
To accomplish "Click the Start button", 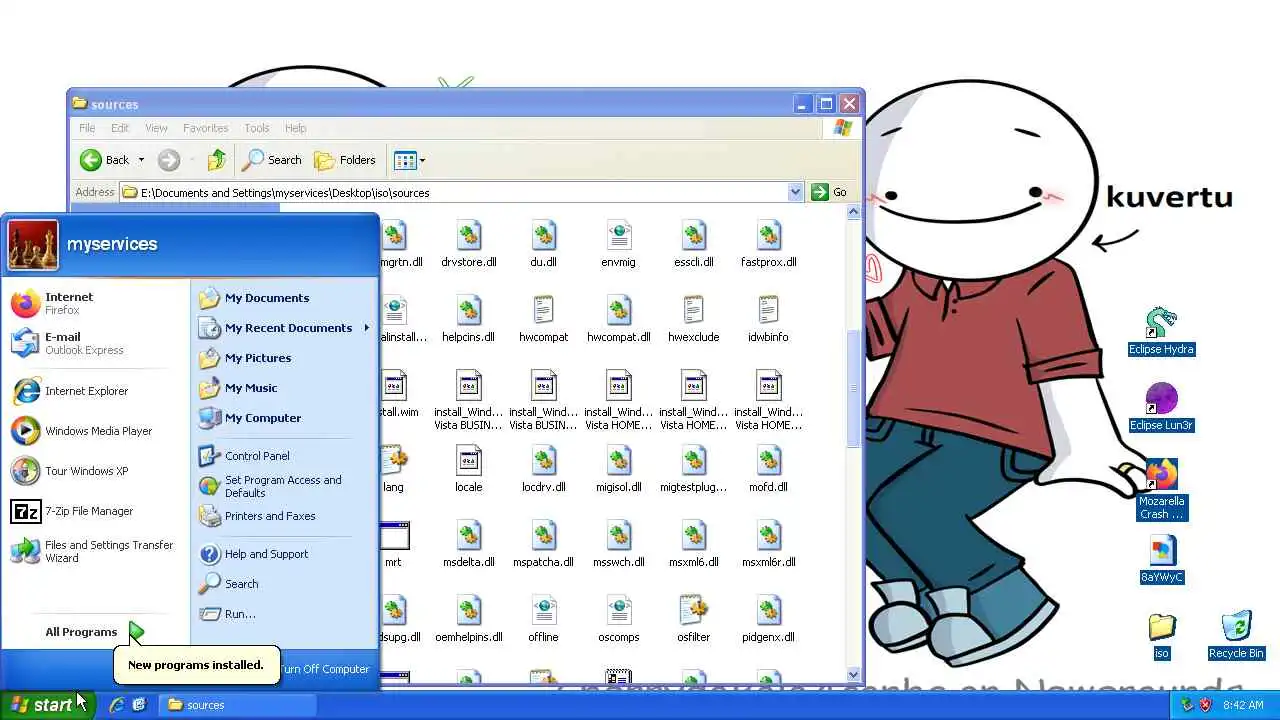I will [47, 705].
